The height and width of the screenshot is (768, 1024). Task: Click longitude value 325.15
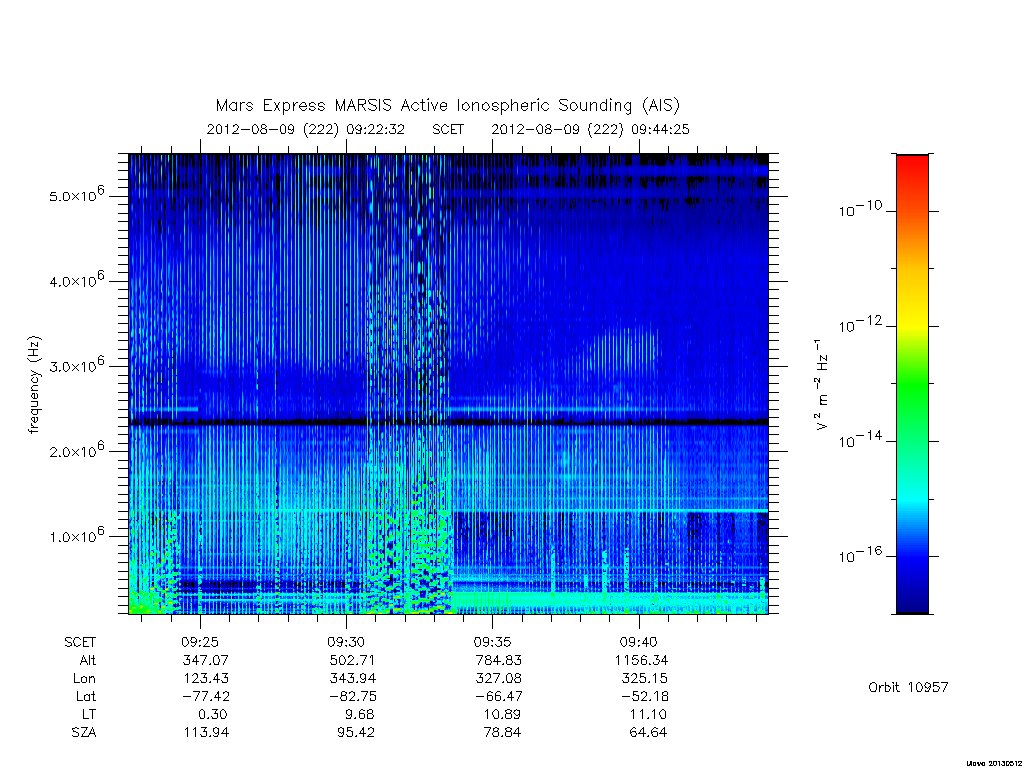coord(645,679)
